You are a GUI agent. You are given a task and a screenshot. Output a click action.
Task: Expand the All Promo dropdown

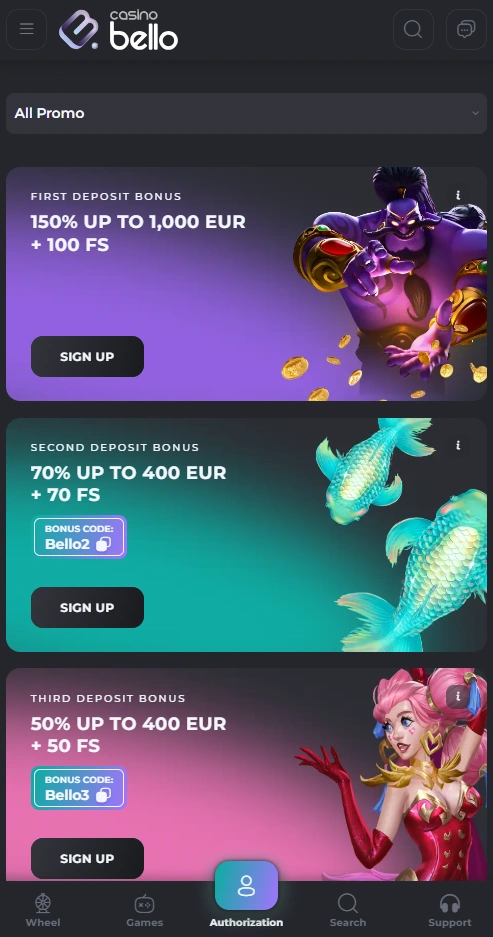(246, 113)
